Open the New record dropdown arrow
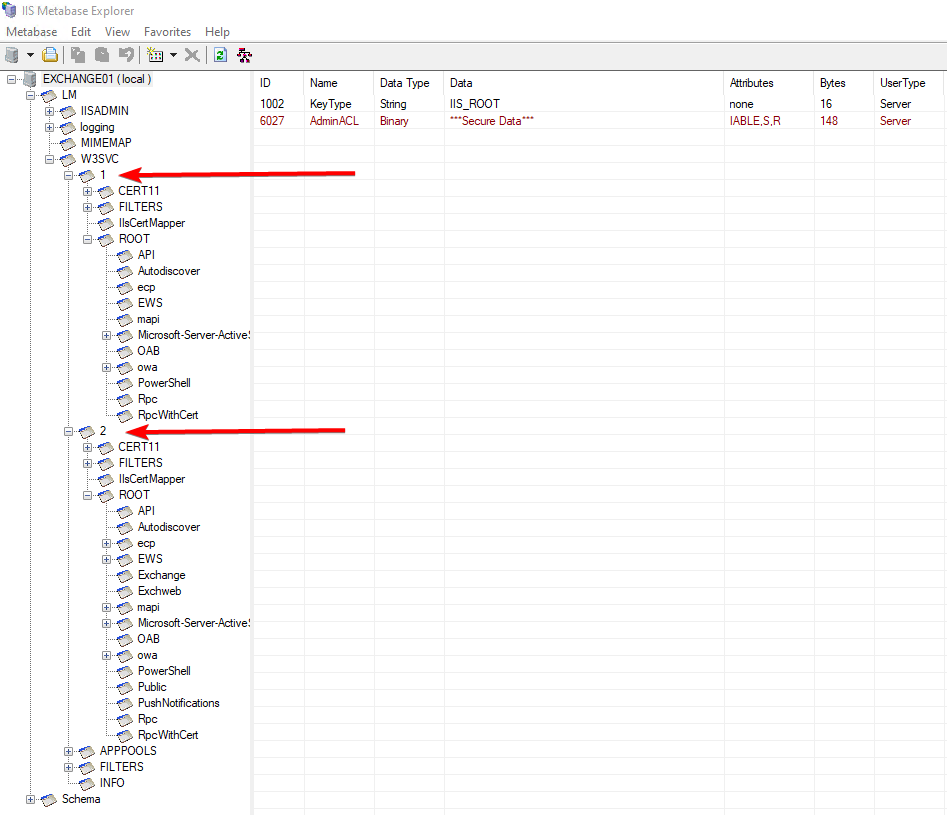Image resolution: width=947 pixels, height=815 pixels. pyautogui.click(x=173, y=55)
